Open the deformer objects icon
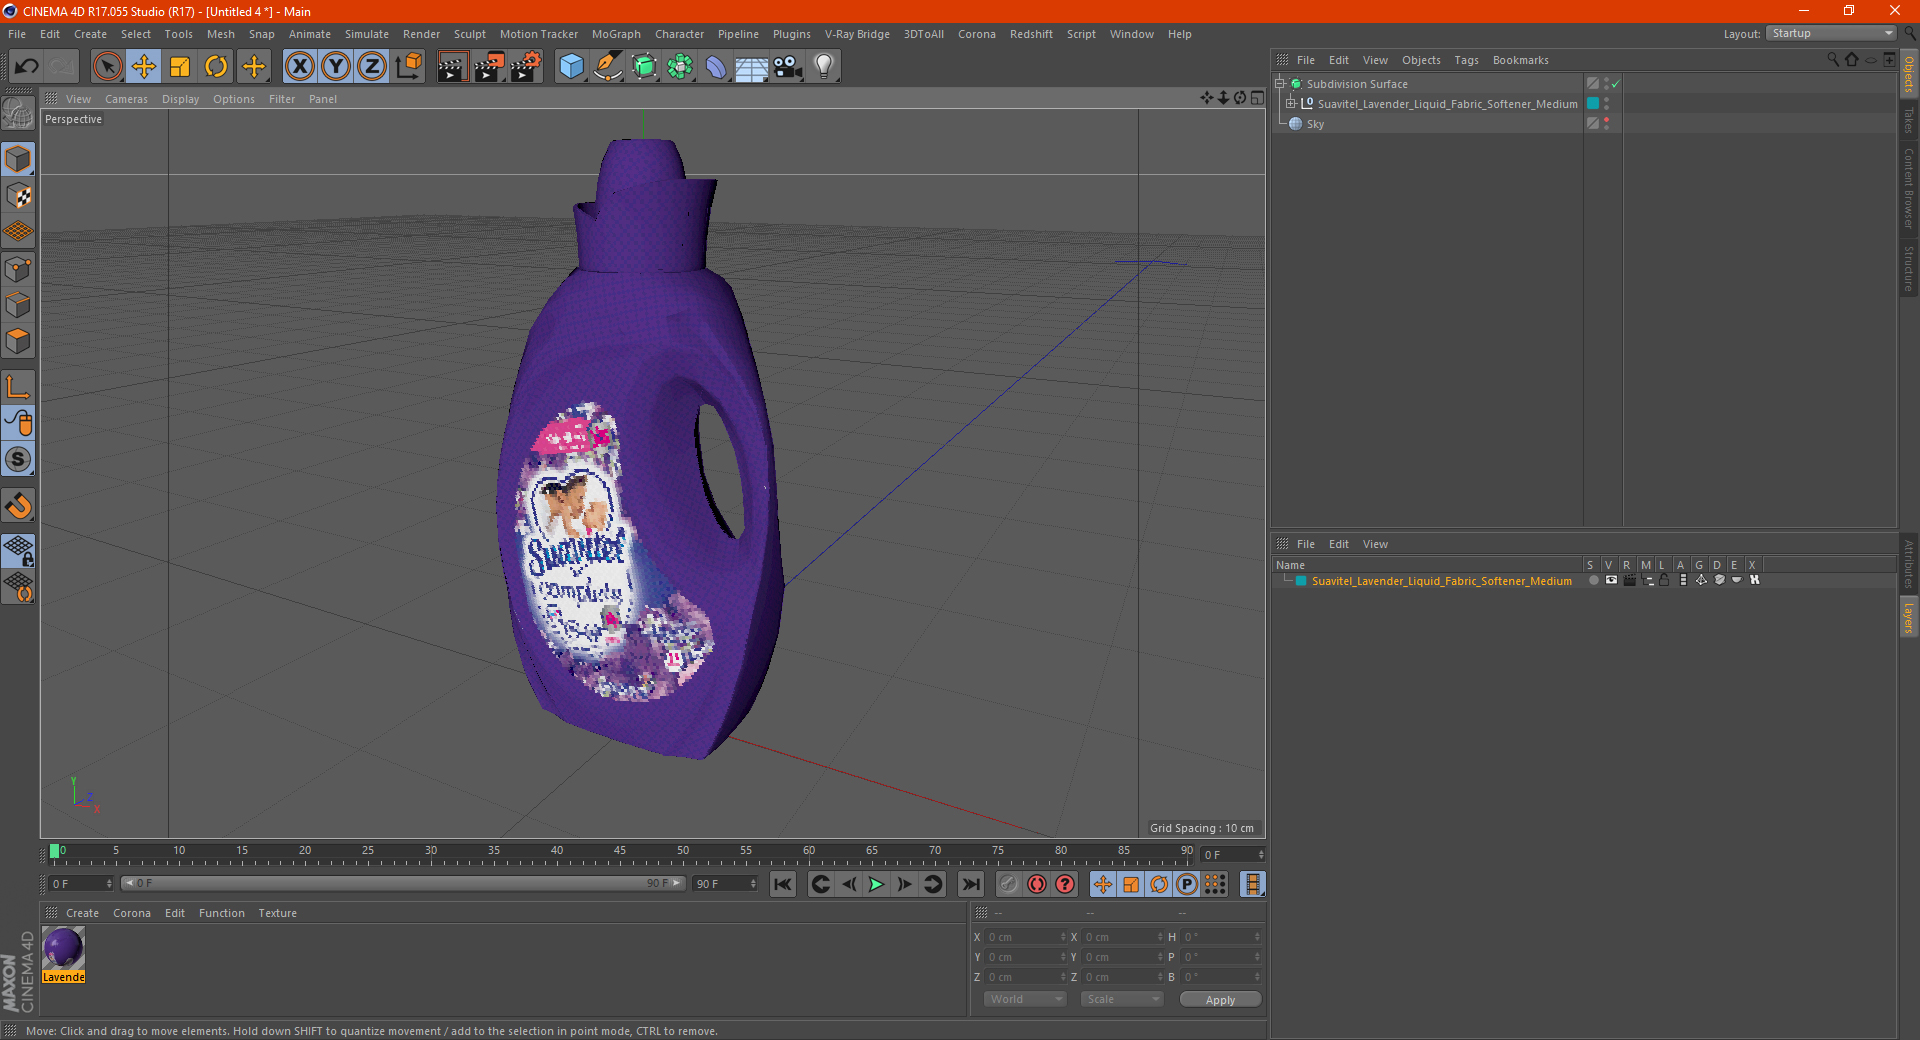 [x=716, y=67]
